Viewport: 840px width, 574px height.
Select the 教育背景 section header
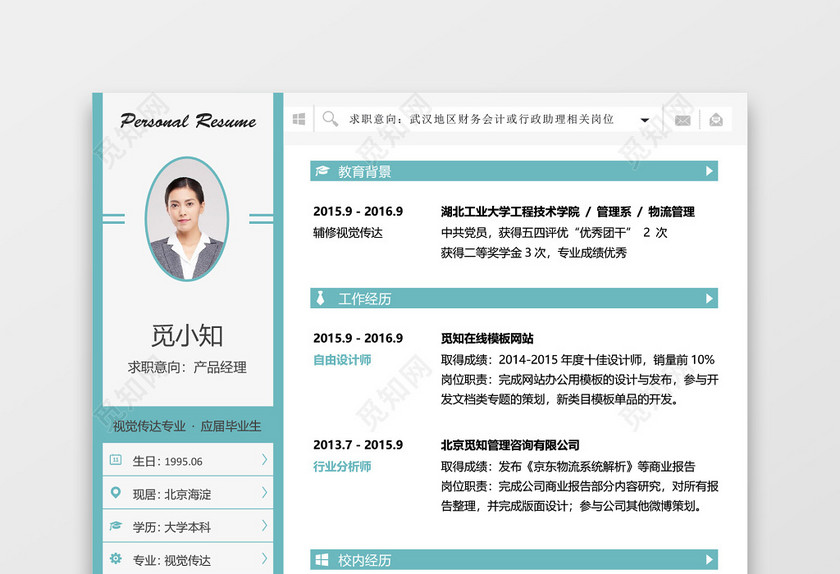pos(514,171)
